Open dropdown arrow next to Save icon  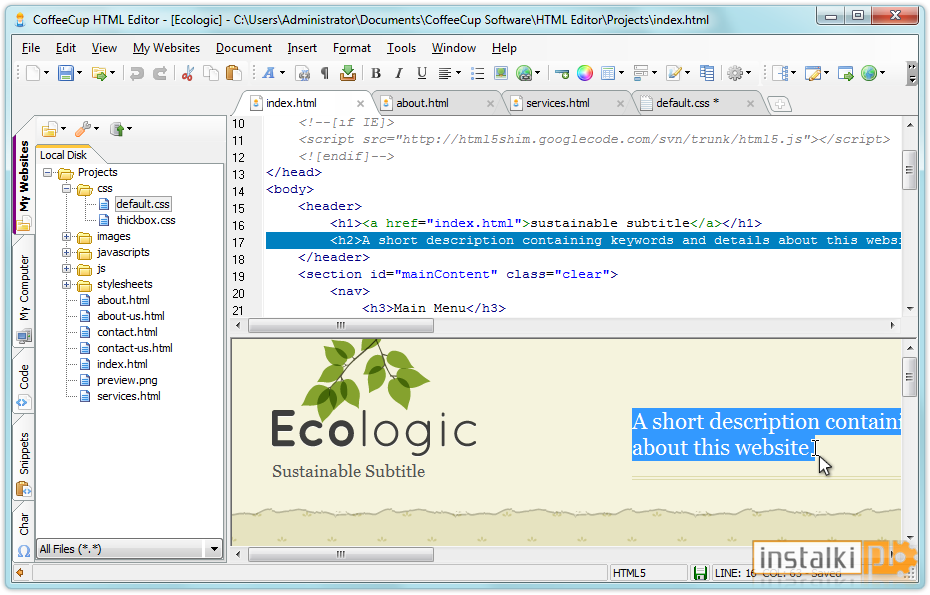(79, 73)
